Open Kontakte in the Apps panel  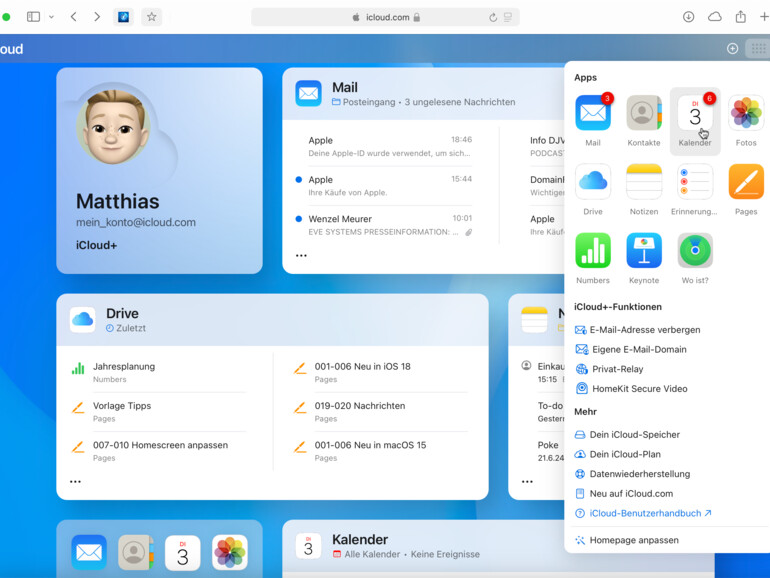tap(644, 113)
